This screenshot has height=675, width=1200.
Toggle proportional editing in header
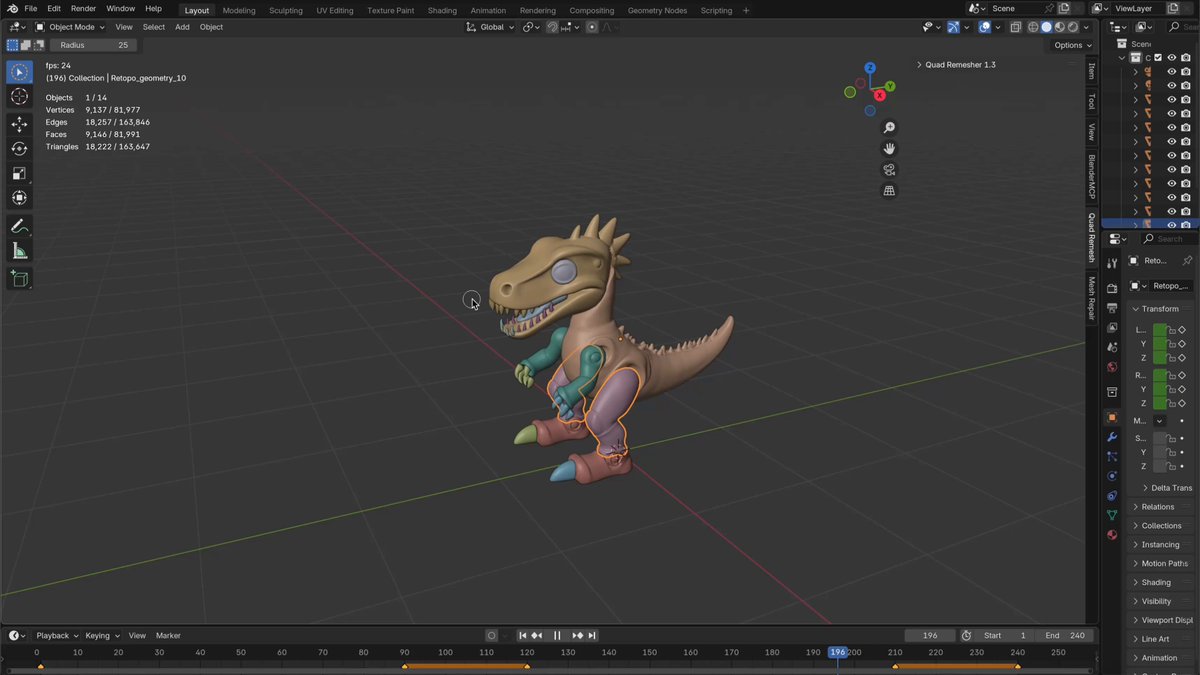(x=592, y=27)
